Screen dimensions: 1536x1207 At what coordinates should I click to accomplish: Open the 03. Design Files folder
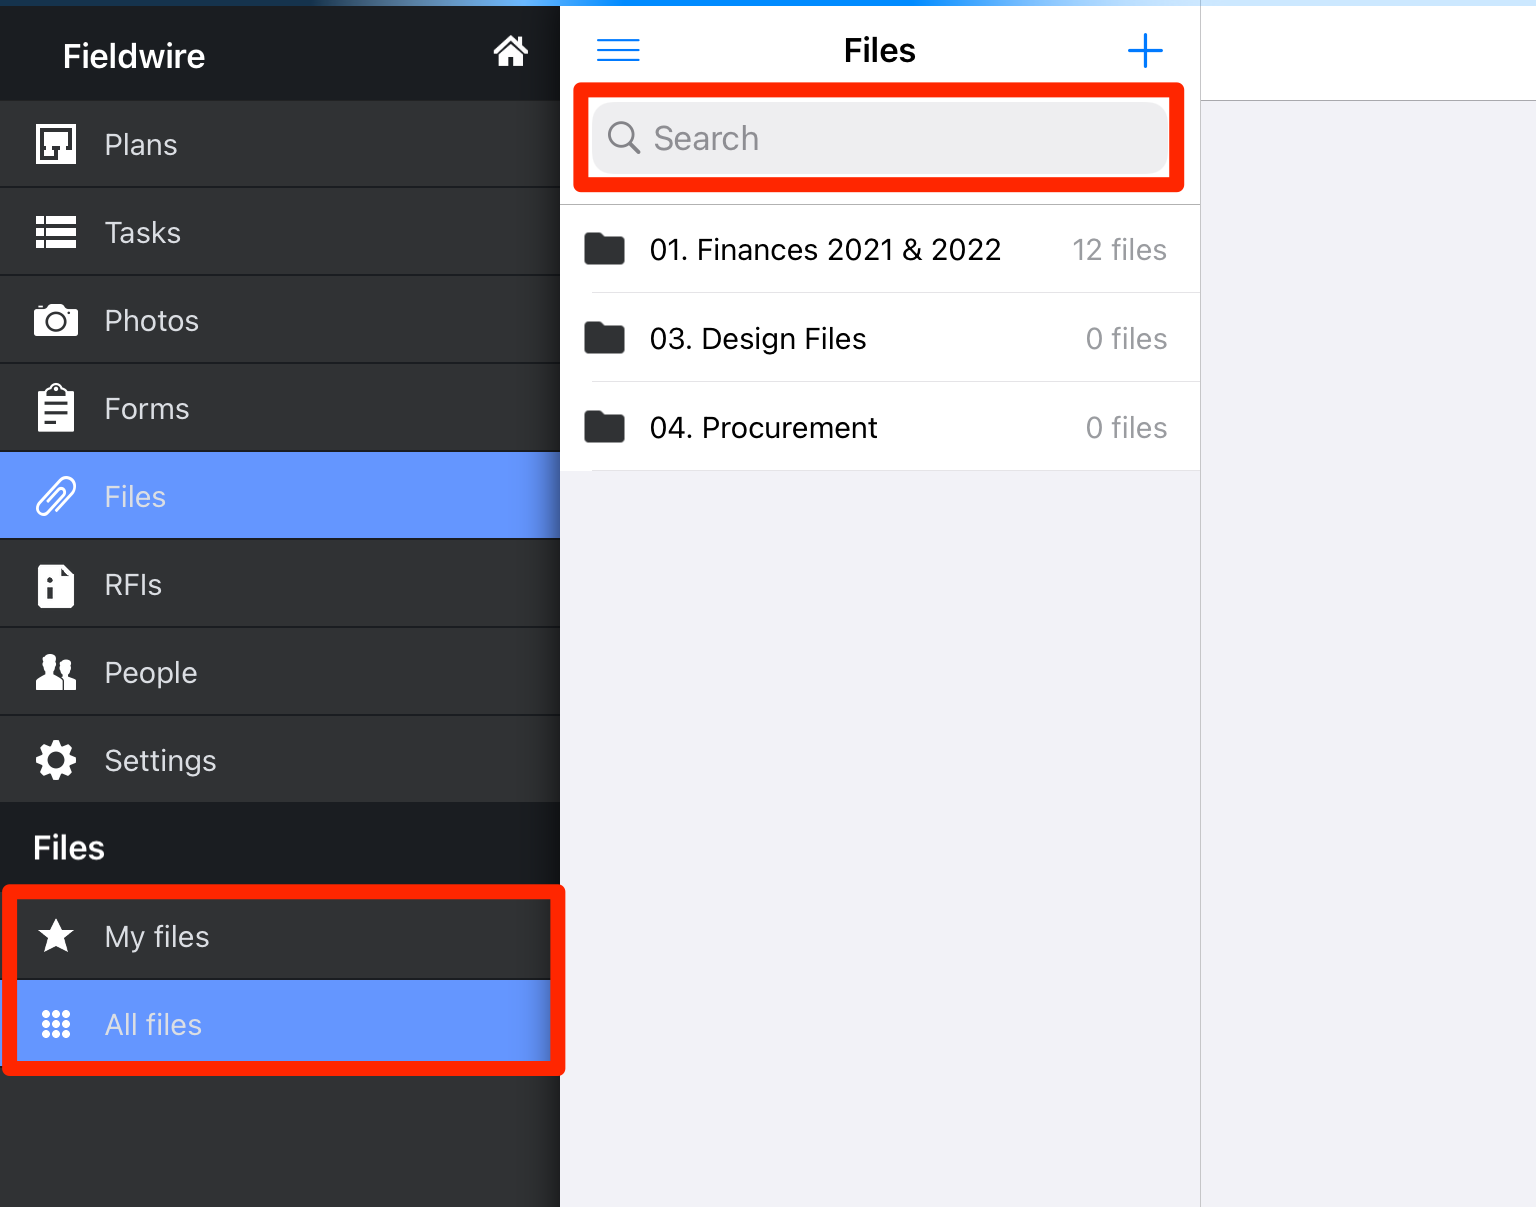(757, 339)
